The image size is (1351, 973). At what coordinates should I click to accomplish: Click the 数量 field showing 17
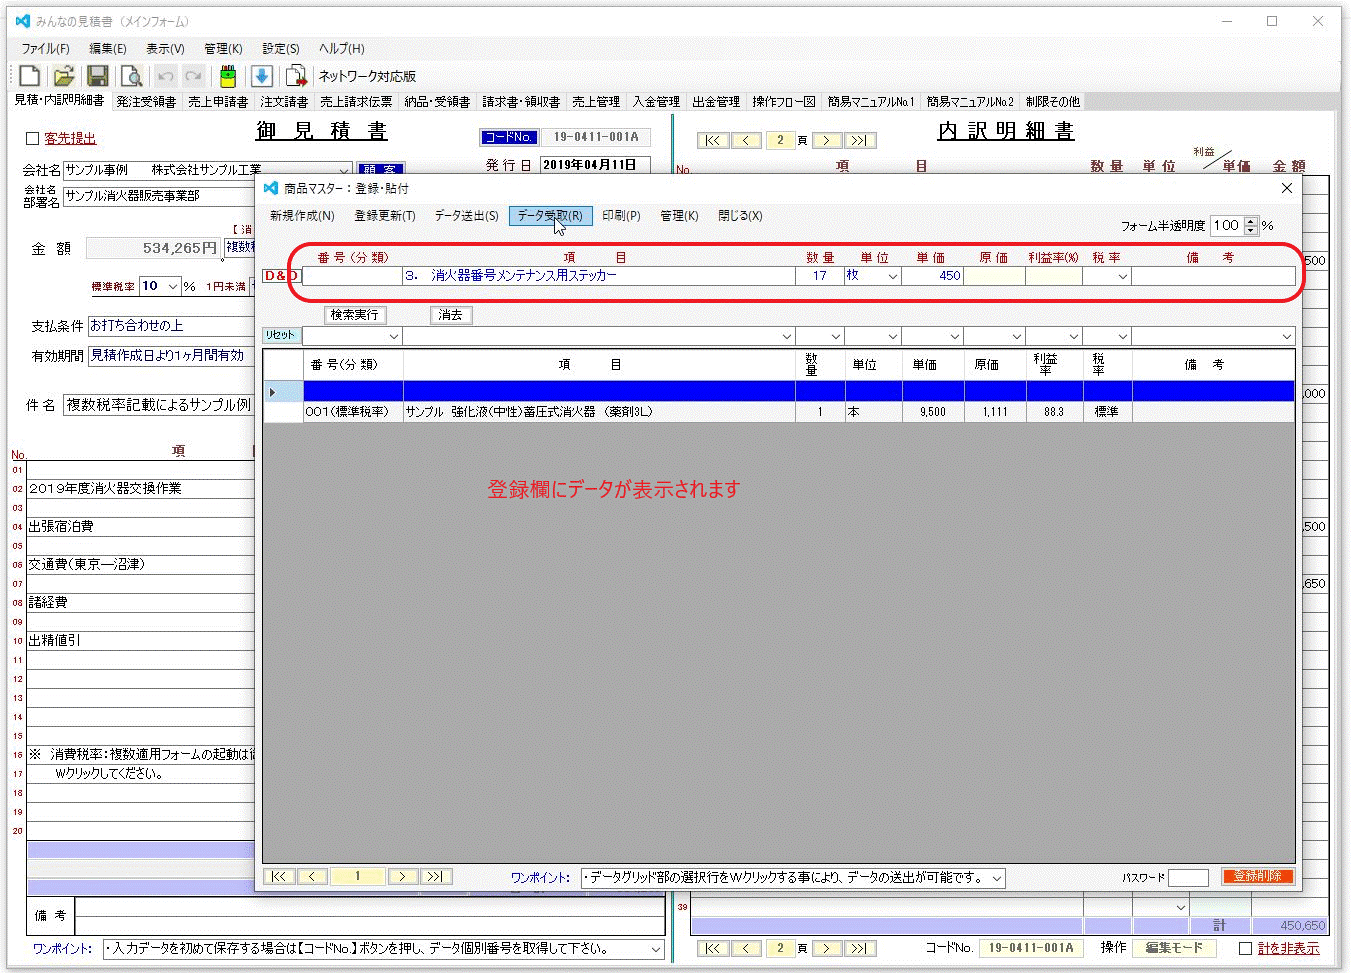(819, 276)
